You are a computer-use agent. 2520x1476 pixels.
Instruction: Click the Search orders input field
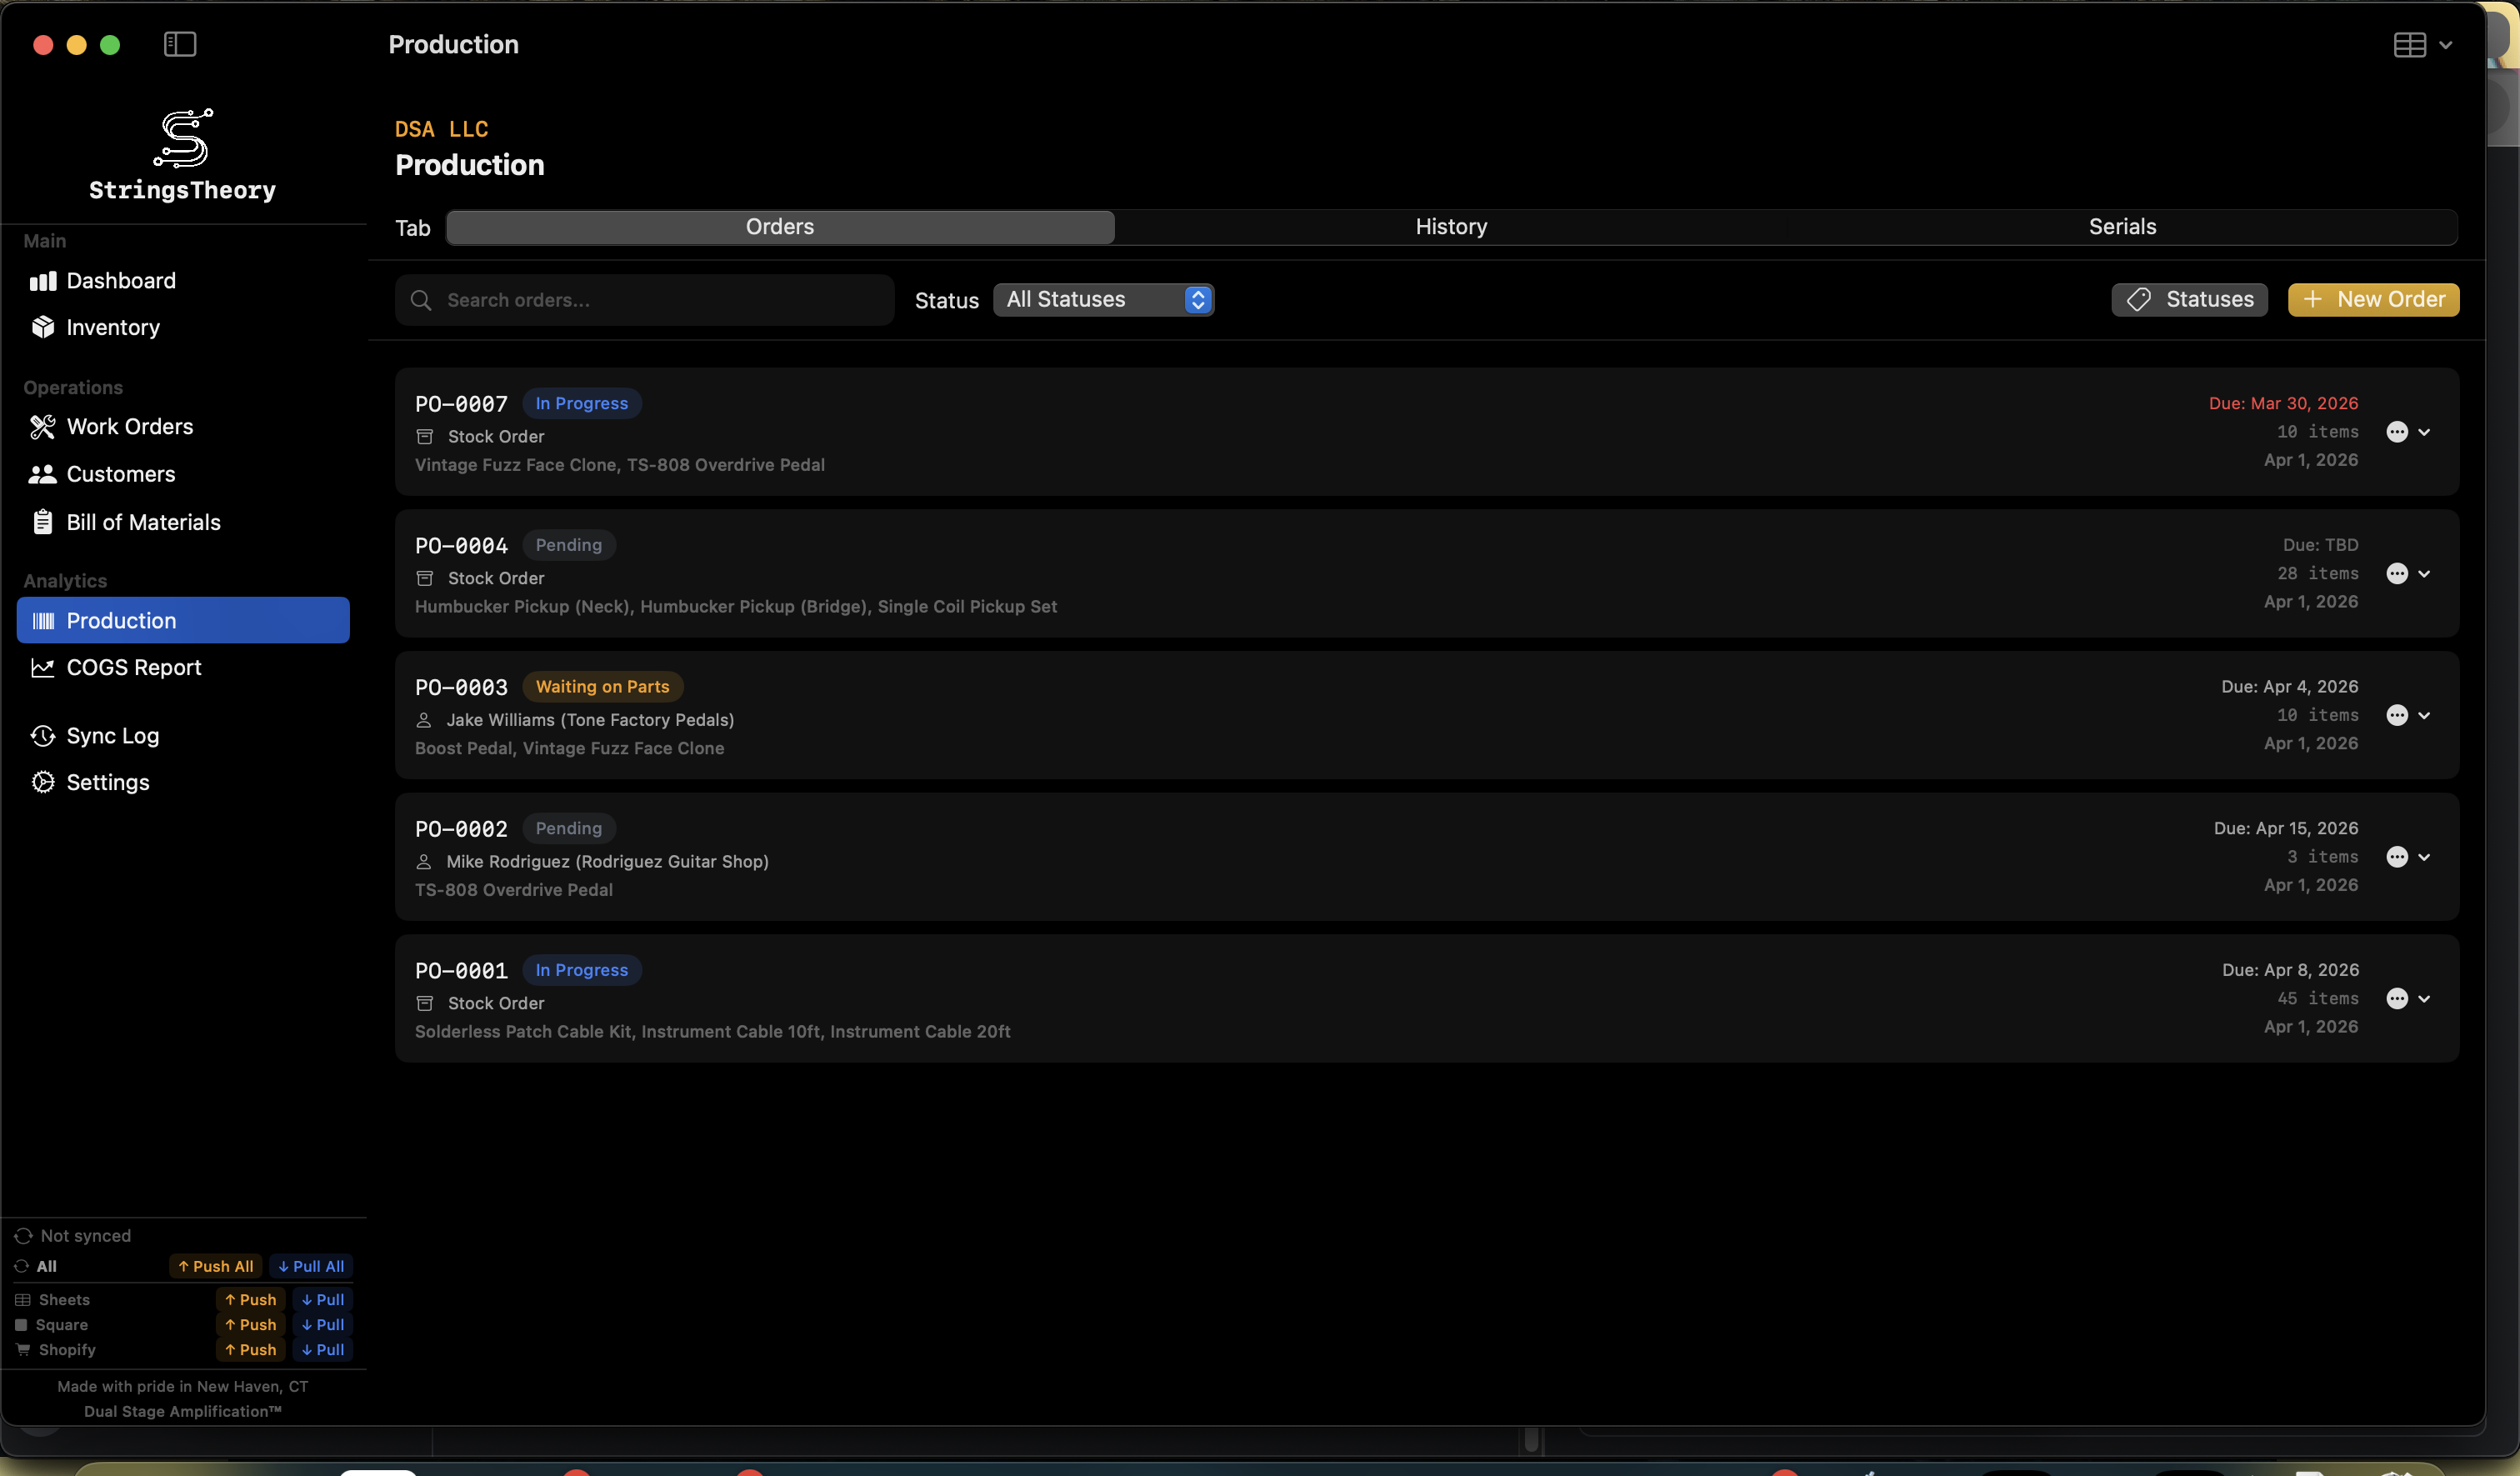[x=645, y=300]
